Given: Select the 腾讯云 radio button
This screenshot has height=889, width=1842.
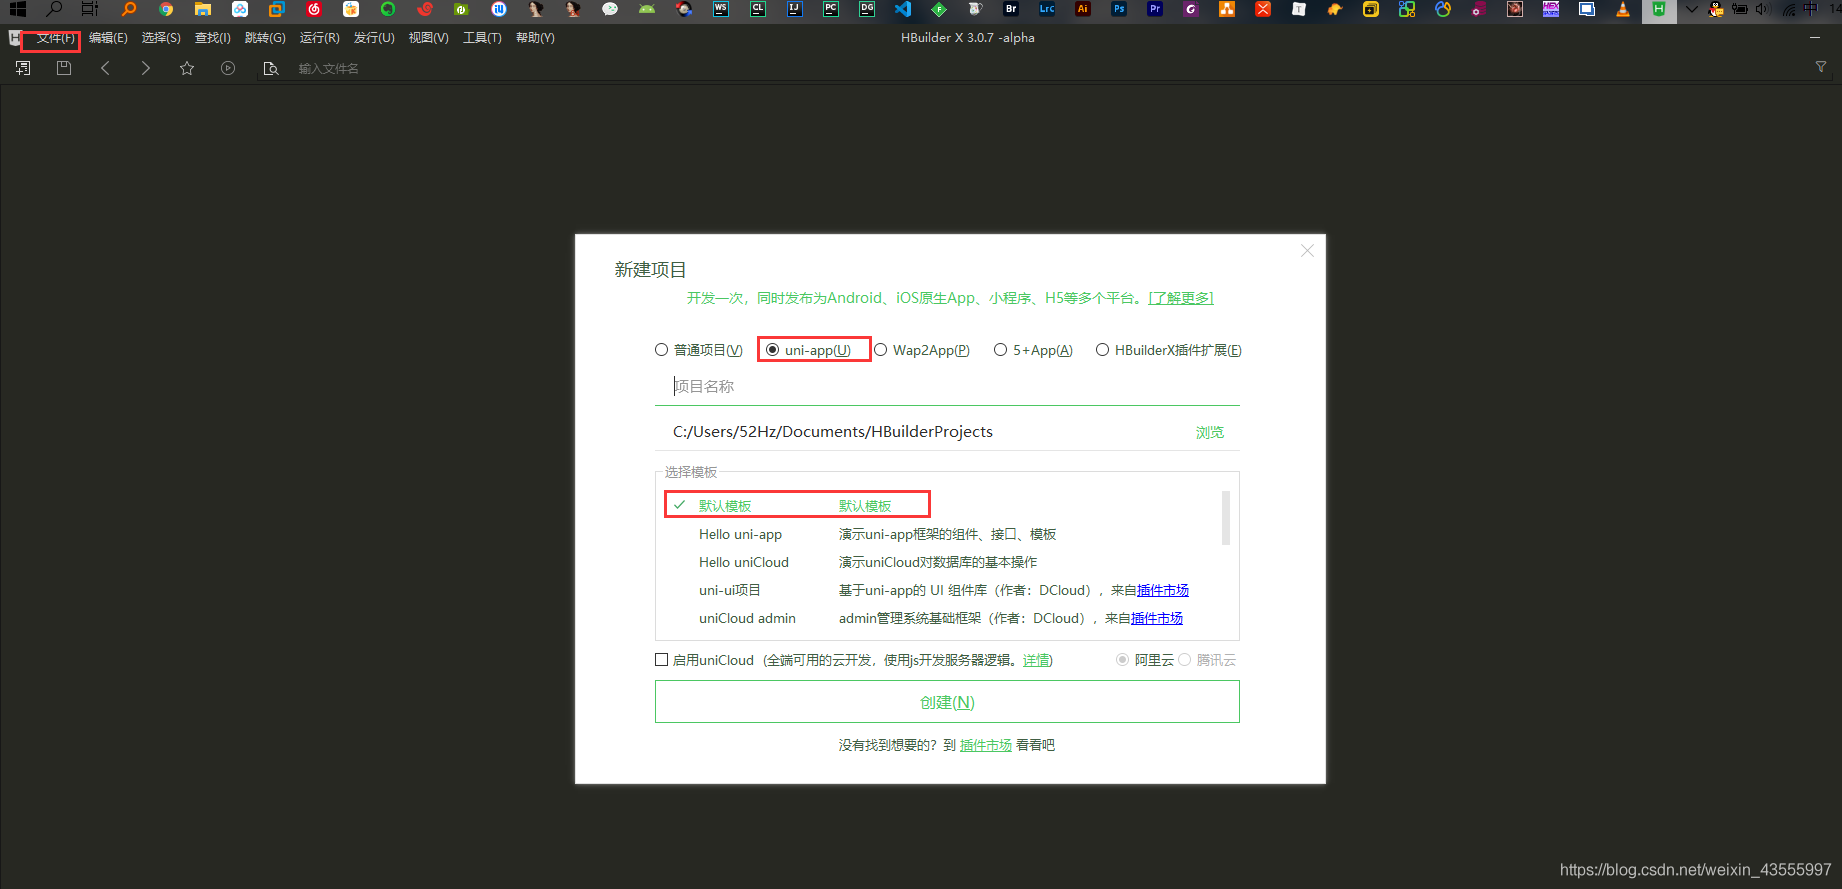Looking at the screenshot, I should pos(1185,660).
